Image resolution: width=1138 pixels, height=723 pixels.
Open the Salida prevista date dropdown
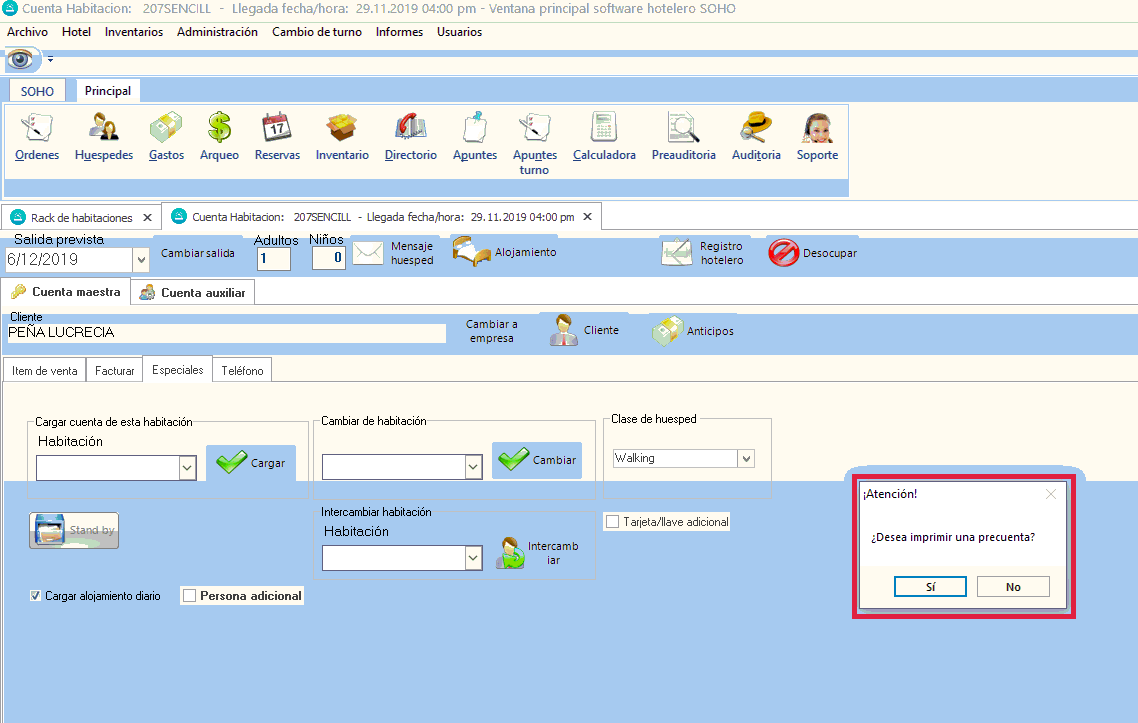point(140,259)
